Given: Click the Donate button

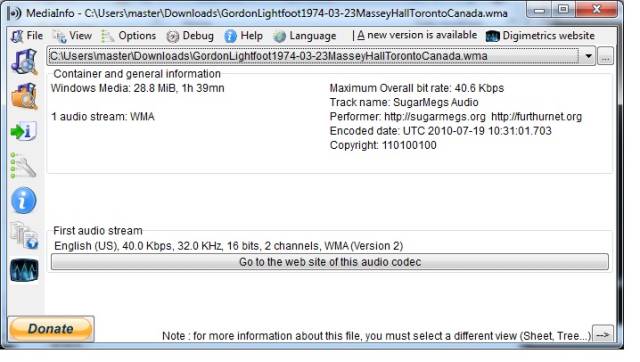Looking at the screenshot, I should (x=51, y=329).
